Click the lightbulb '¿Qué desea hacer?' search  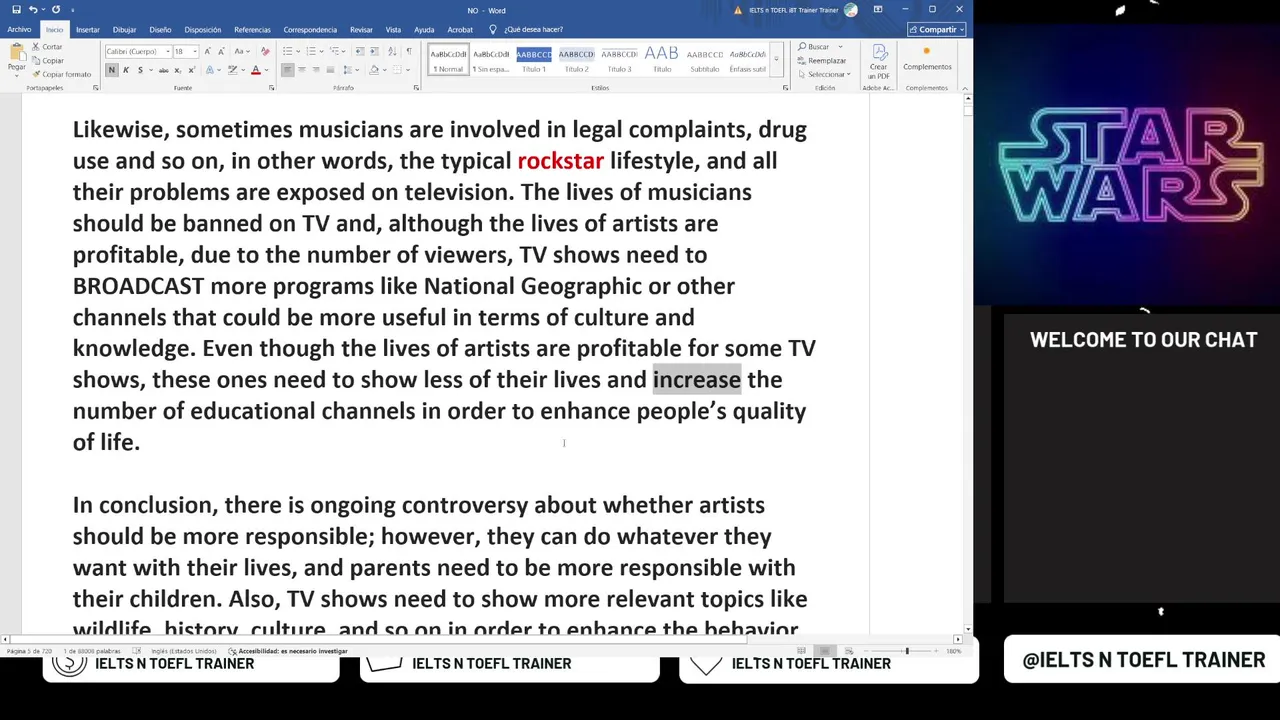pos(527,30)
